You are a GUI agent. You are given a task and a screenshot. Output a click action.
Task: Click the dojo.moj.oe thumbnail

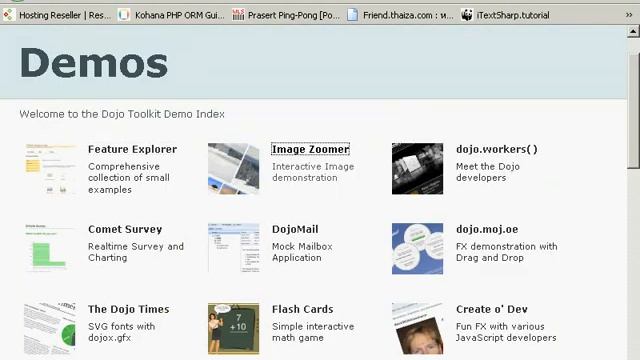point(418,249)
